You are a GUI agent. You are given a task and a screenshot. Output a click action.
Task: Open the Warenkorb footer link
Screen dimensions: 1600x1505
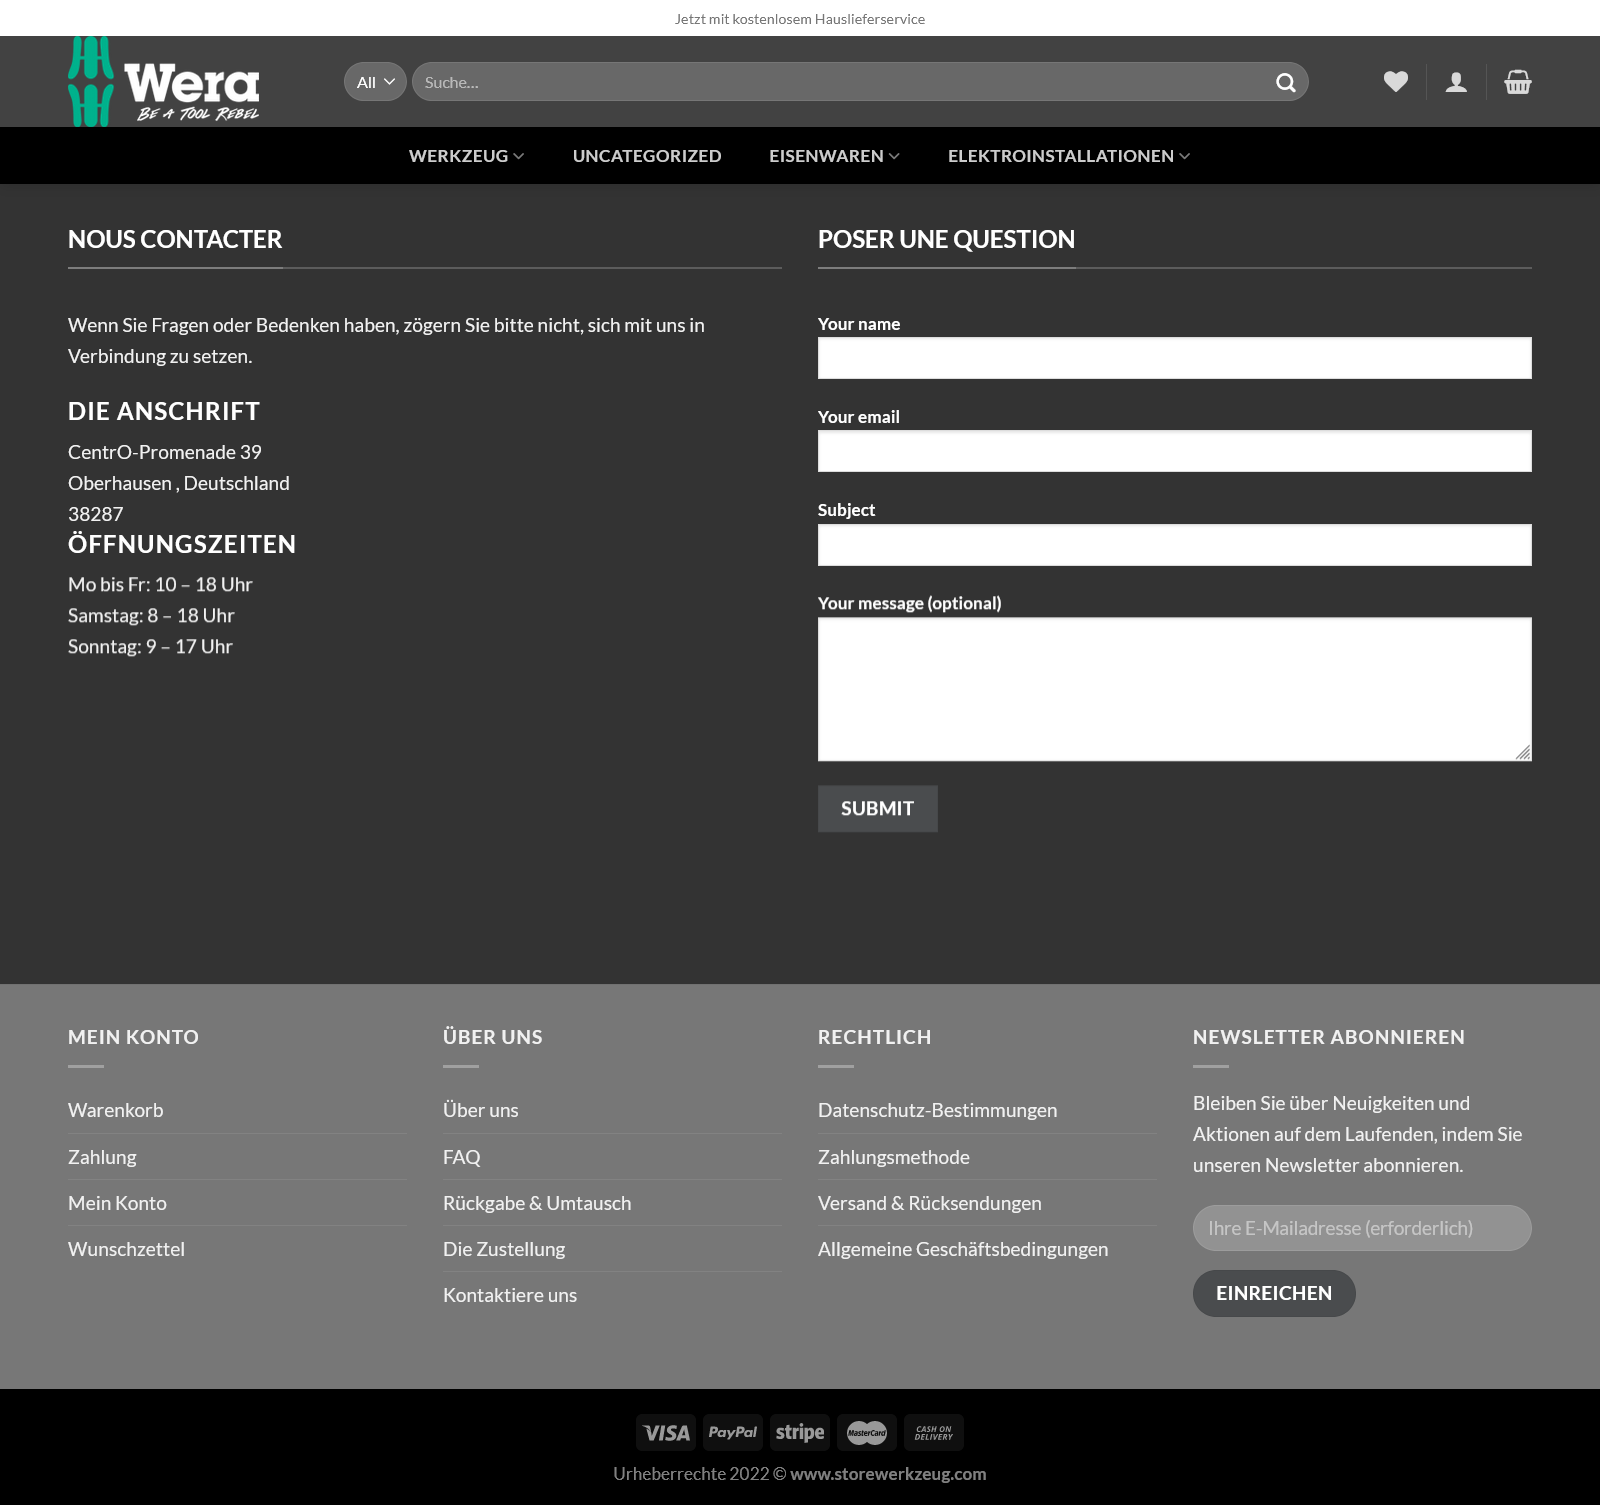point(116,1110)
